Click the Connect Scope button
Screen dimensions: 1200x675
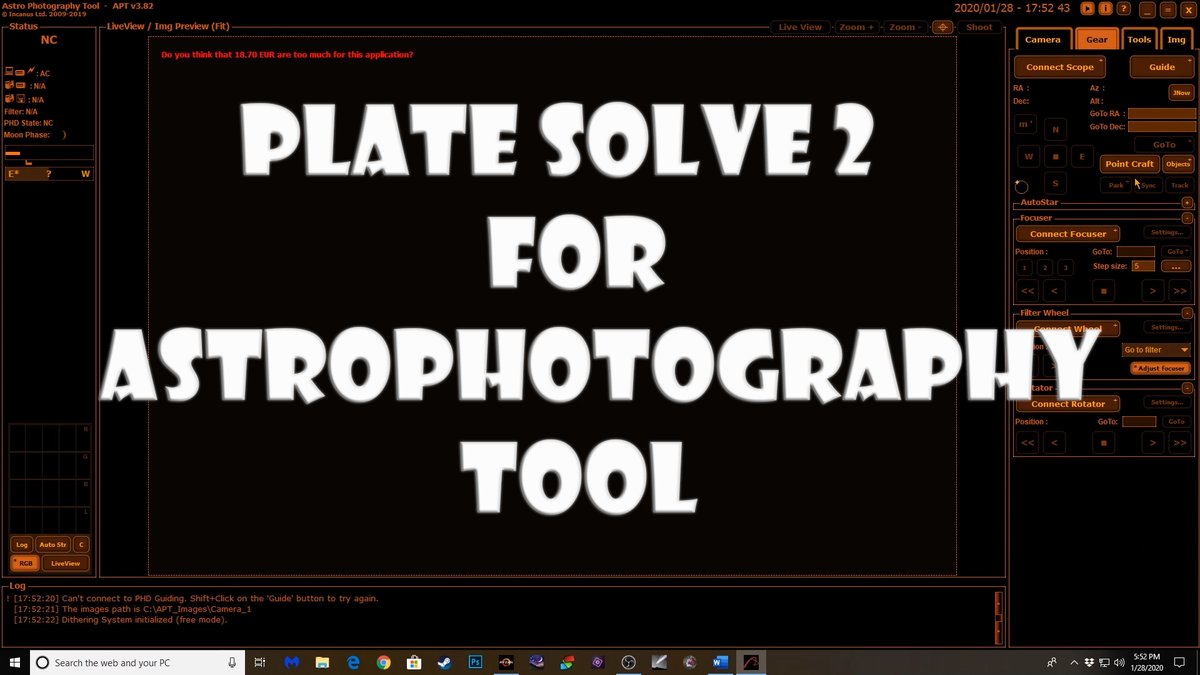(1060, 67)
